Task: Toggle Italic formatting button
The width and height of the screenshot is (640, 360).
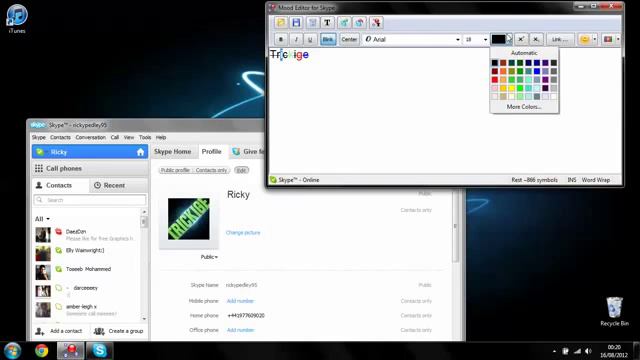Action: pyautogui.click(x=296, y=39)
